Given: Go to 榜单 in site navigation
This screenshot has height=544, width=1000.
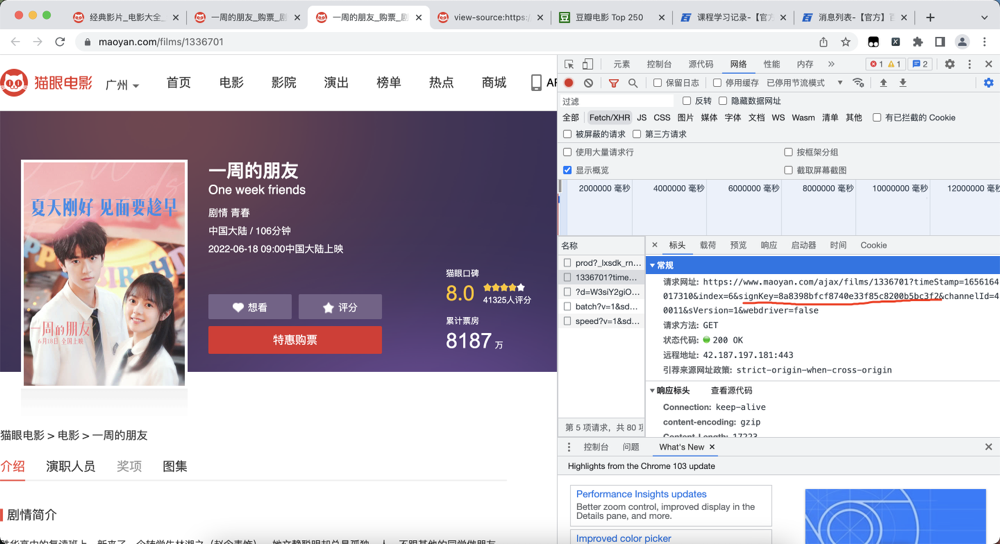Looking at the screenshot, I should coord(388,82).
